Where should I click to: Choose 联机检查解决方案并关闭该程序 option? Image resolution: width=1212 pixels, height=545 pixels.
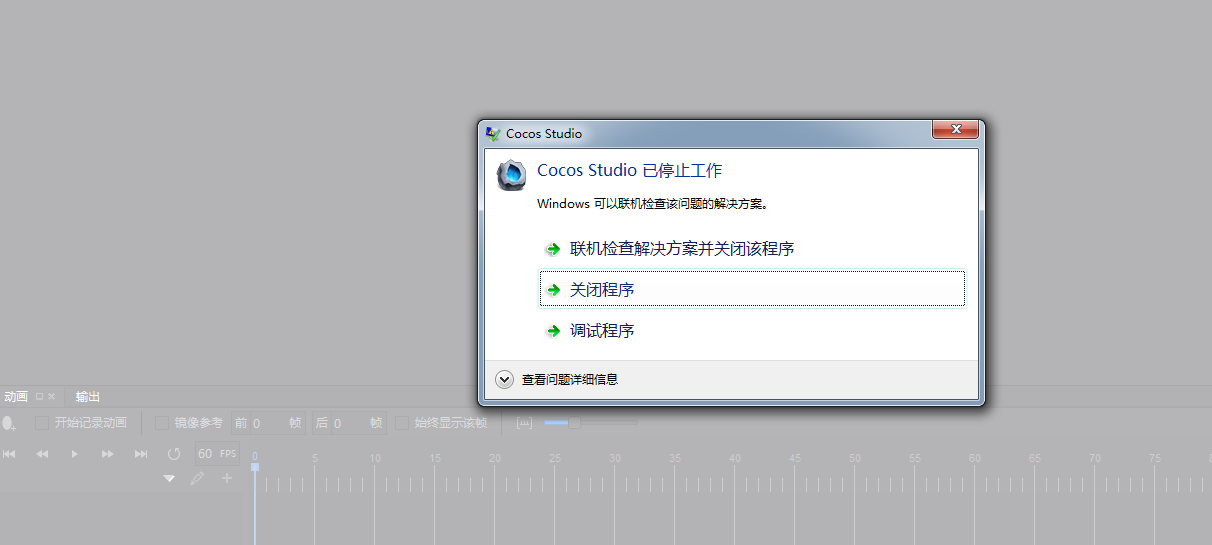pos(752,249)
